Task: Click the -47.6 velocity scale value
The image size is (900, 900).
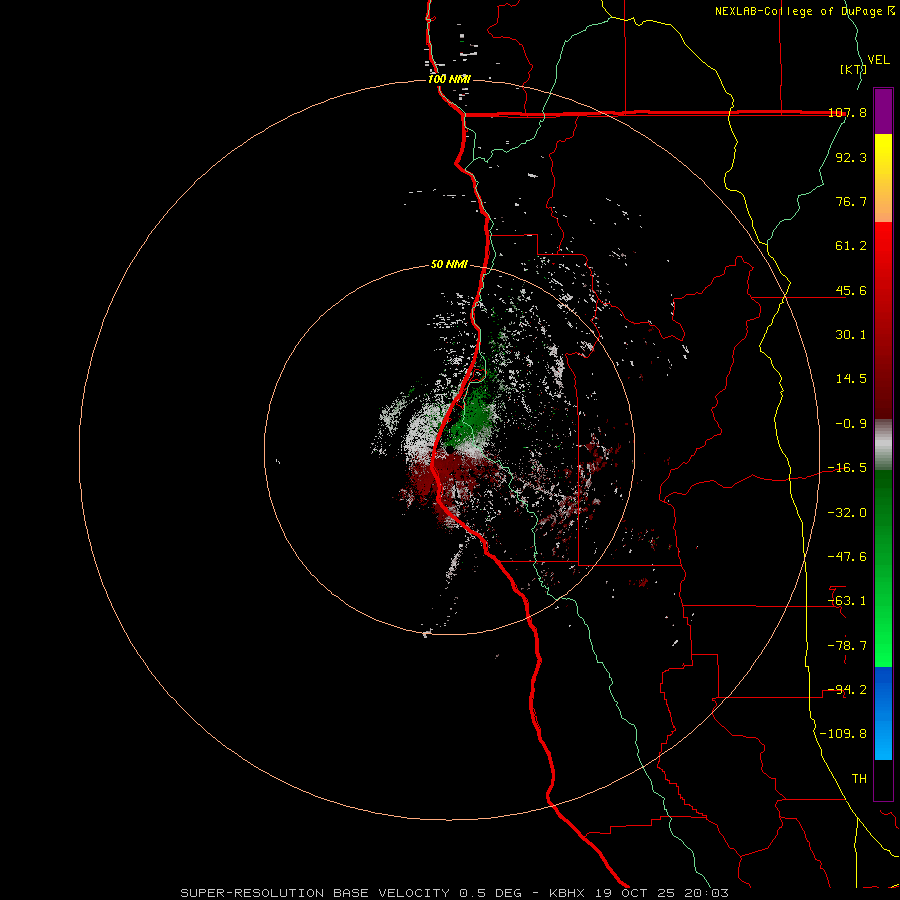Action: point(847,557)
